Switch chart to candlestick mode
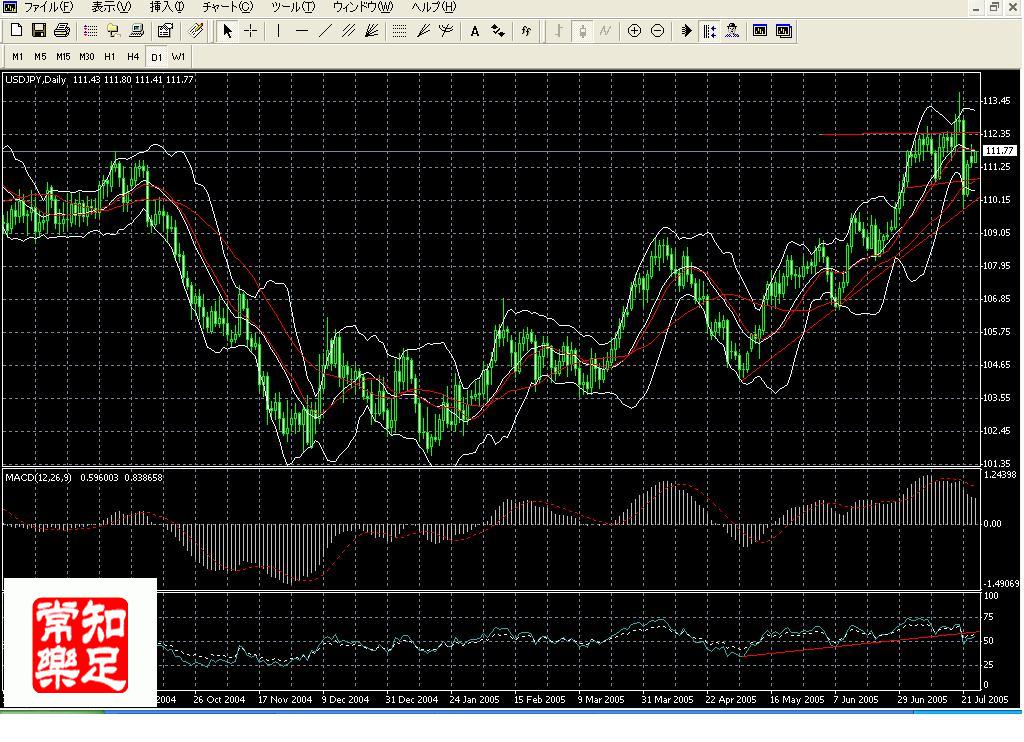The height and width of the screenshot is (742, 1024). pyautogui.click(x=582, y=31)
